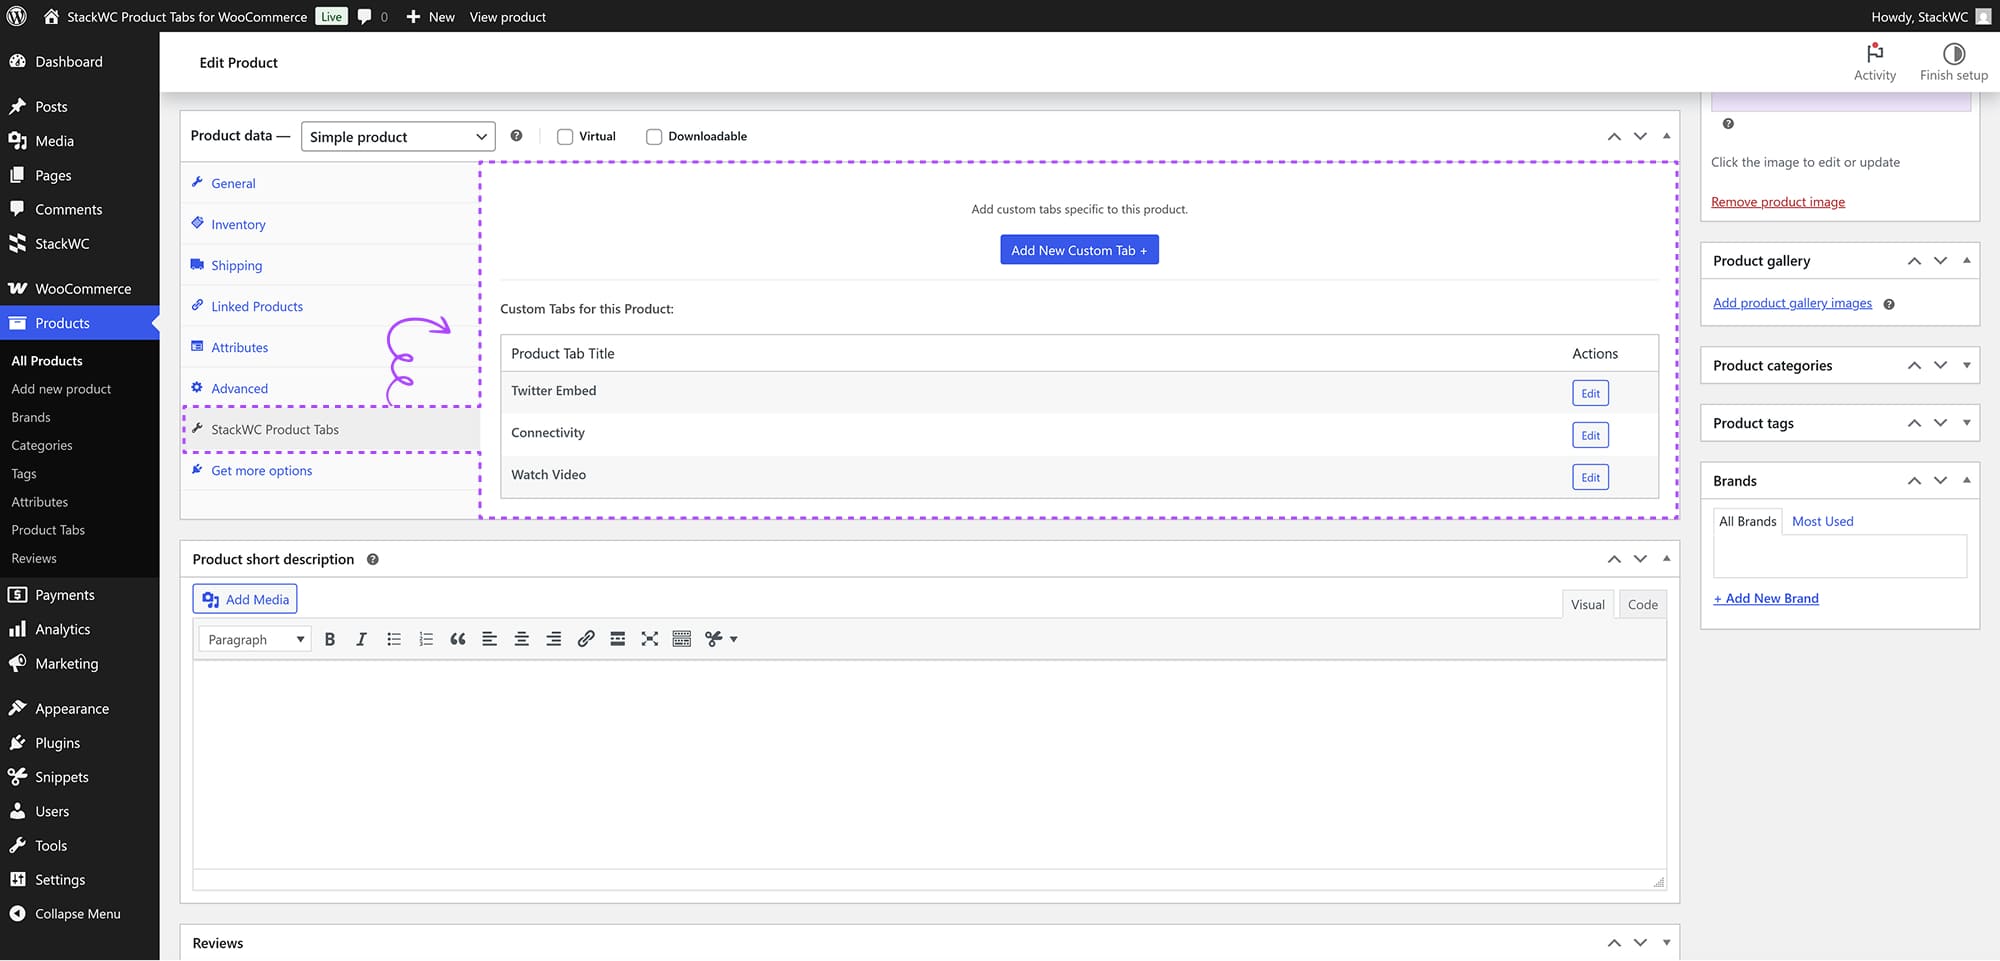
Task: Open the Simple product type dropdown
Action: (x=398, y=137)
